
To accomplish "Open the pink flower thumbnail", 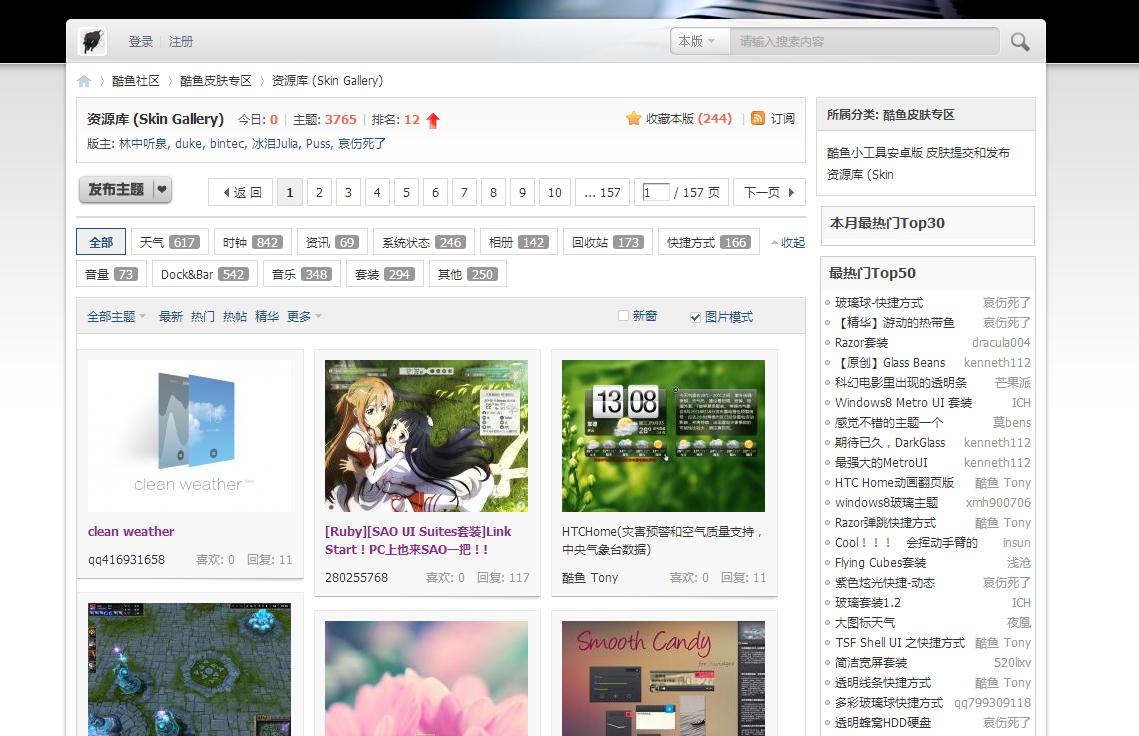I will [x=426, y=678].
